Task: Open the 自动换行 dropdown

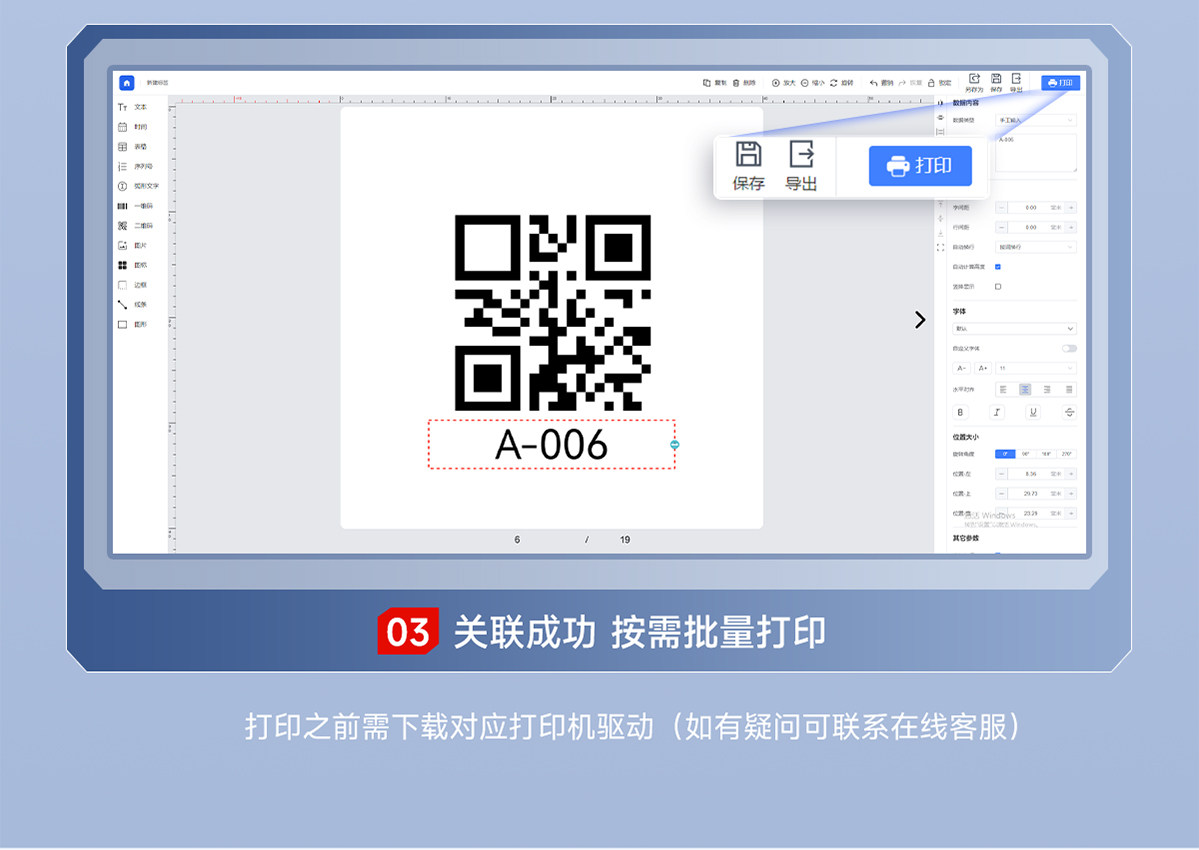Action: click(x=1035, y=247)
